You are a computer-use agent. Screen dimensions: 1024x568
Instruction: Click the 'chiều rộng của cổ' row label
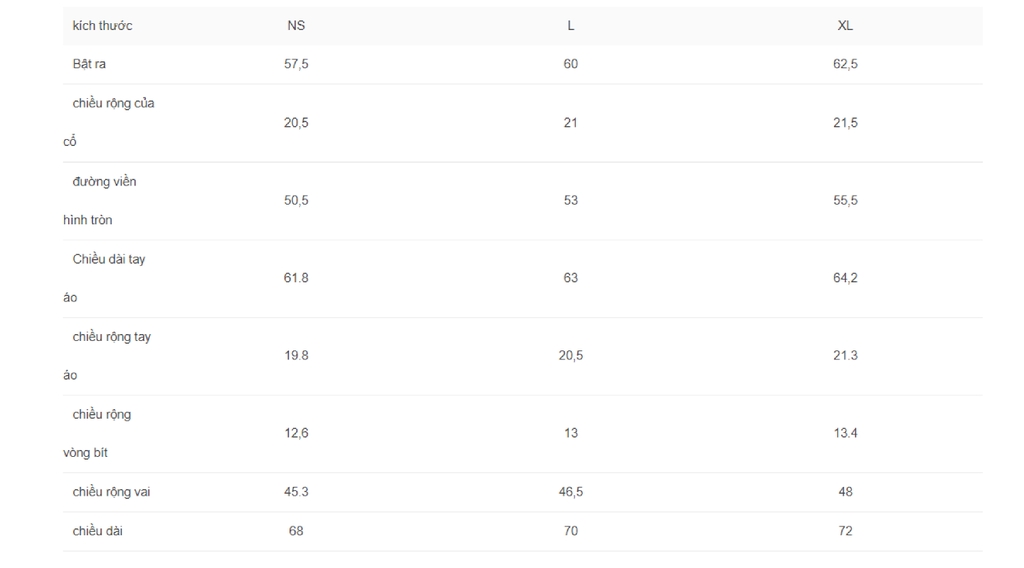coord(109,122)
